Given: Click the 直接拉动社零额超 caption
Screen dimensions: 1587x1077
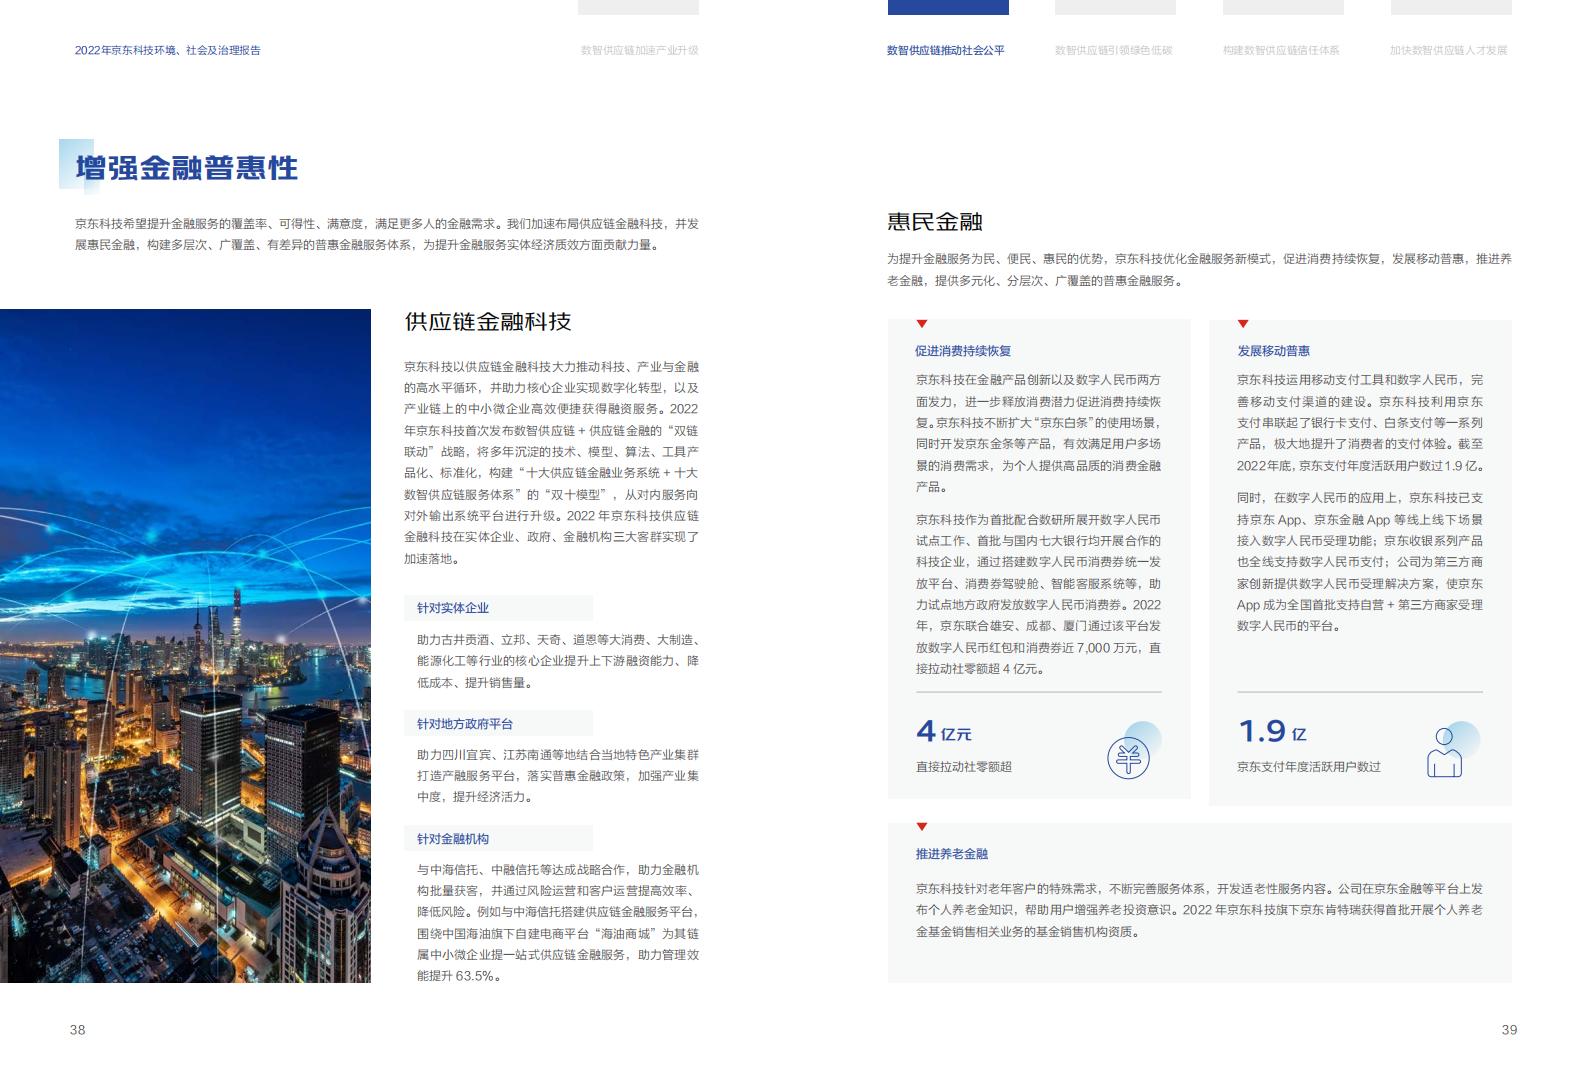Looking at the screenshot, I should 964,767.
